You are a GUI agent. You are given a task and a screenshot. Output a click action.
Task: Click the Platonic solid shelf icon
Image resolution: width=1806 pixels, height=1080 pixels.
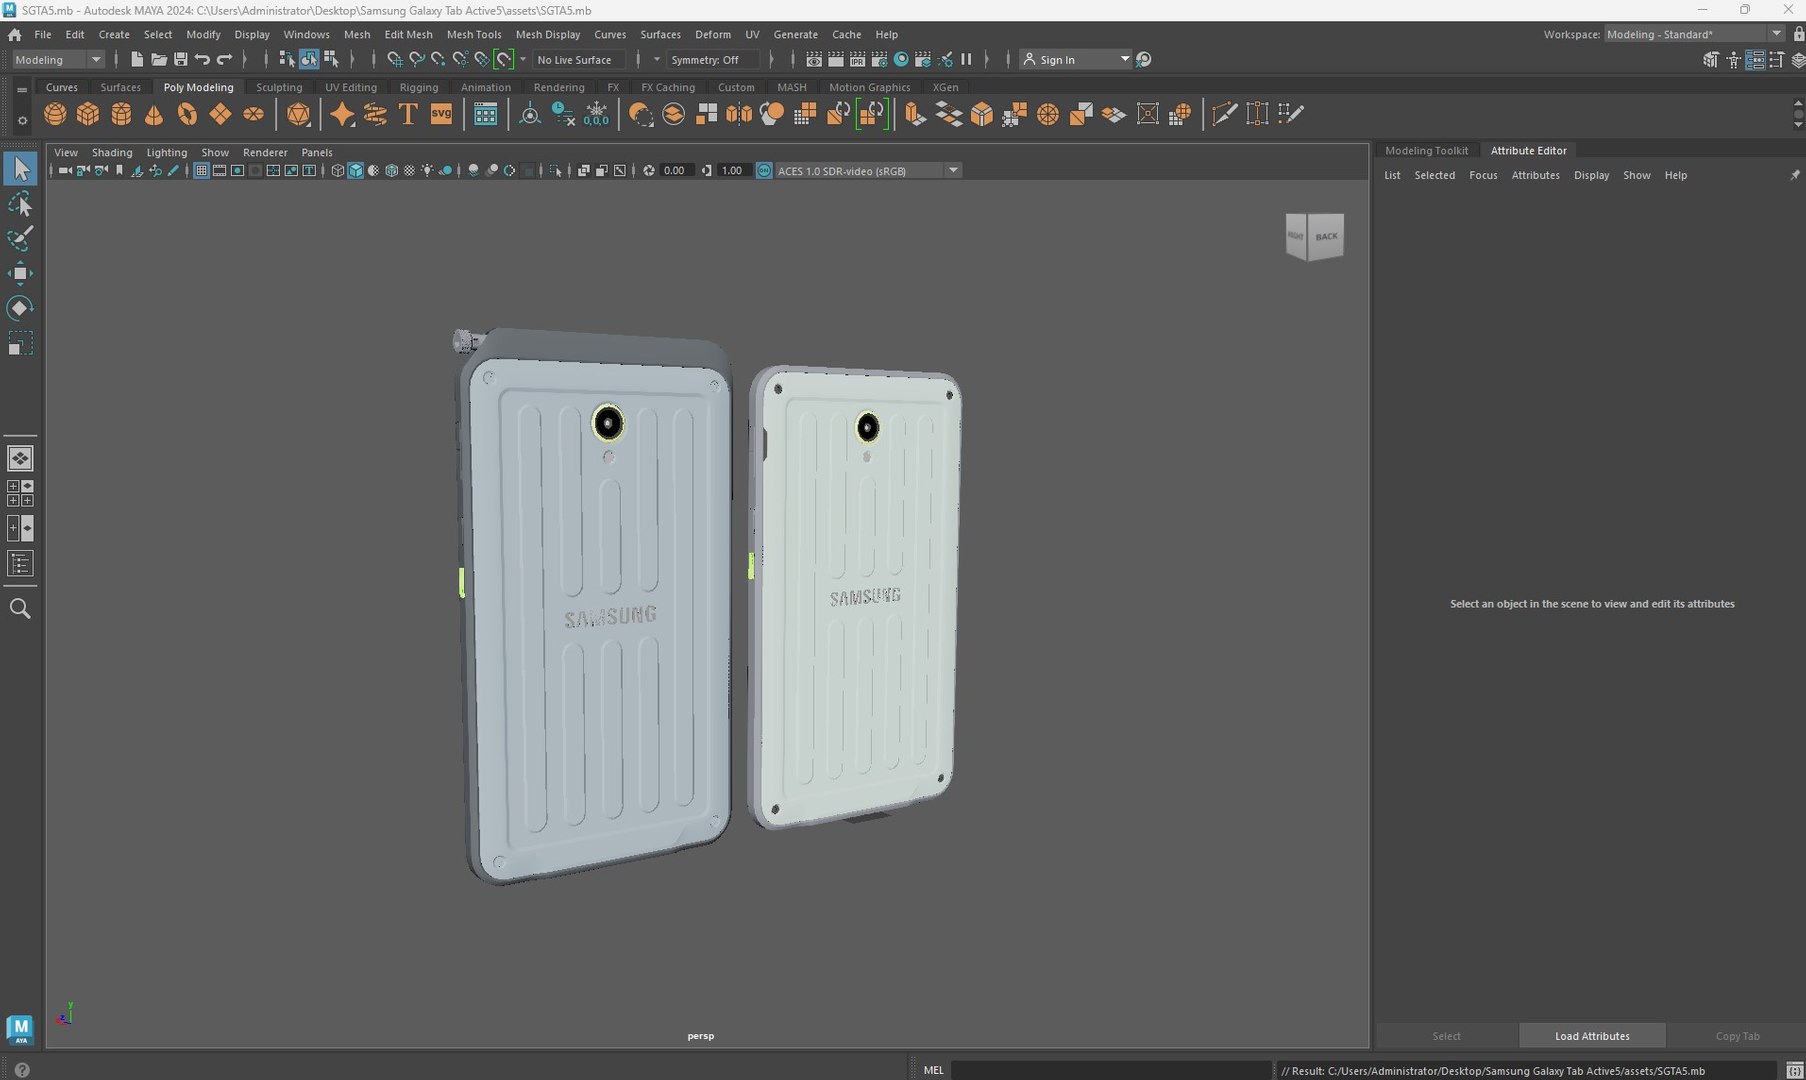pos(298,114)
